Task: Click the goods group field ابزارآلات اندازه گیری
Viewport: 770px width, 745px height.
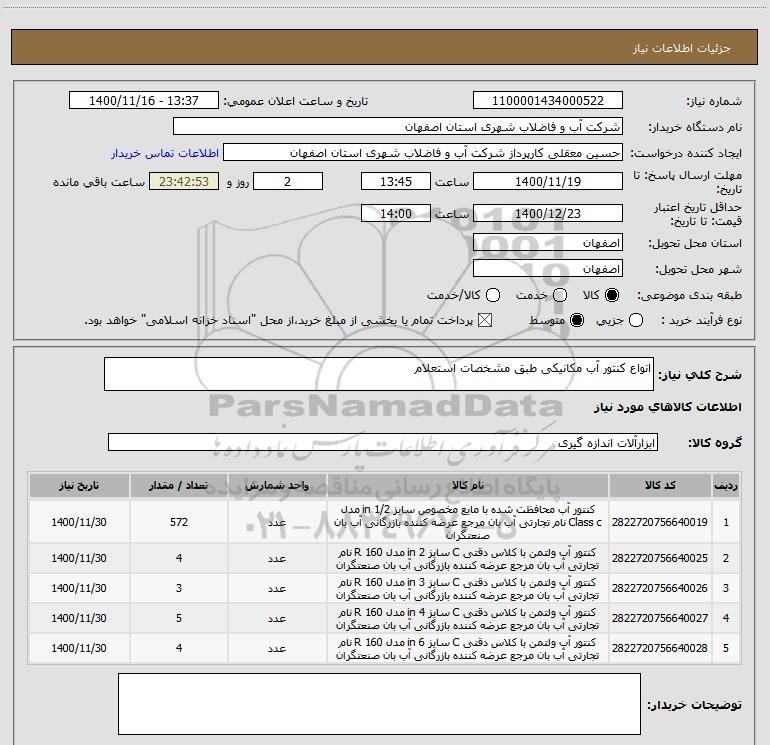Action: pos(383,442)
